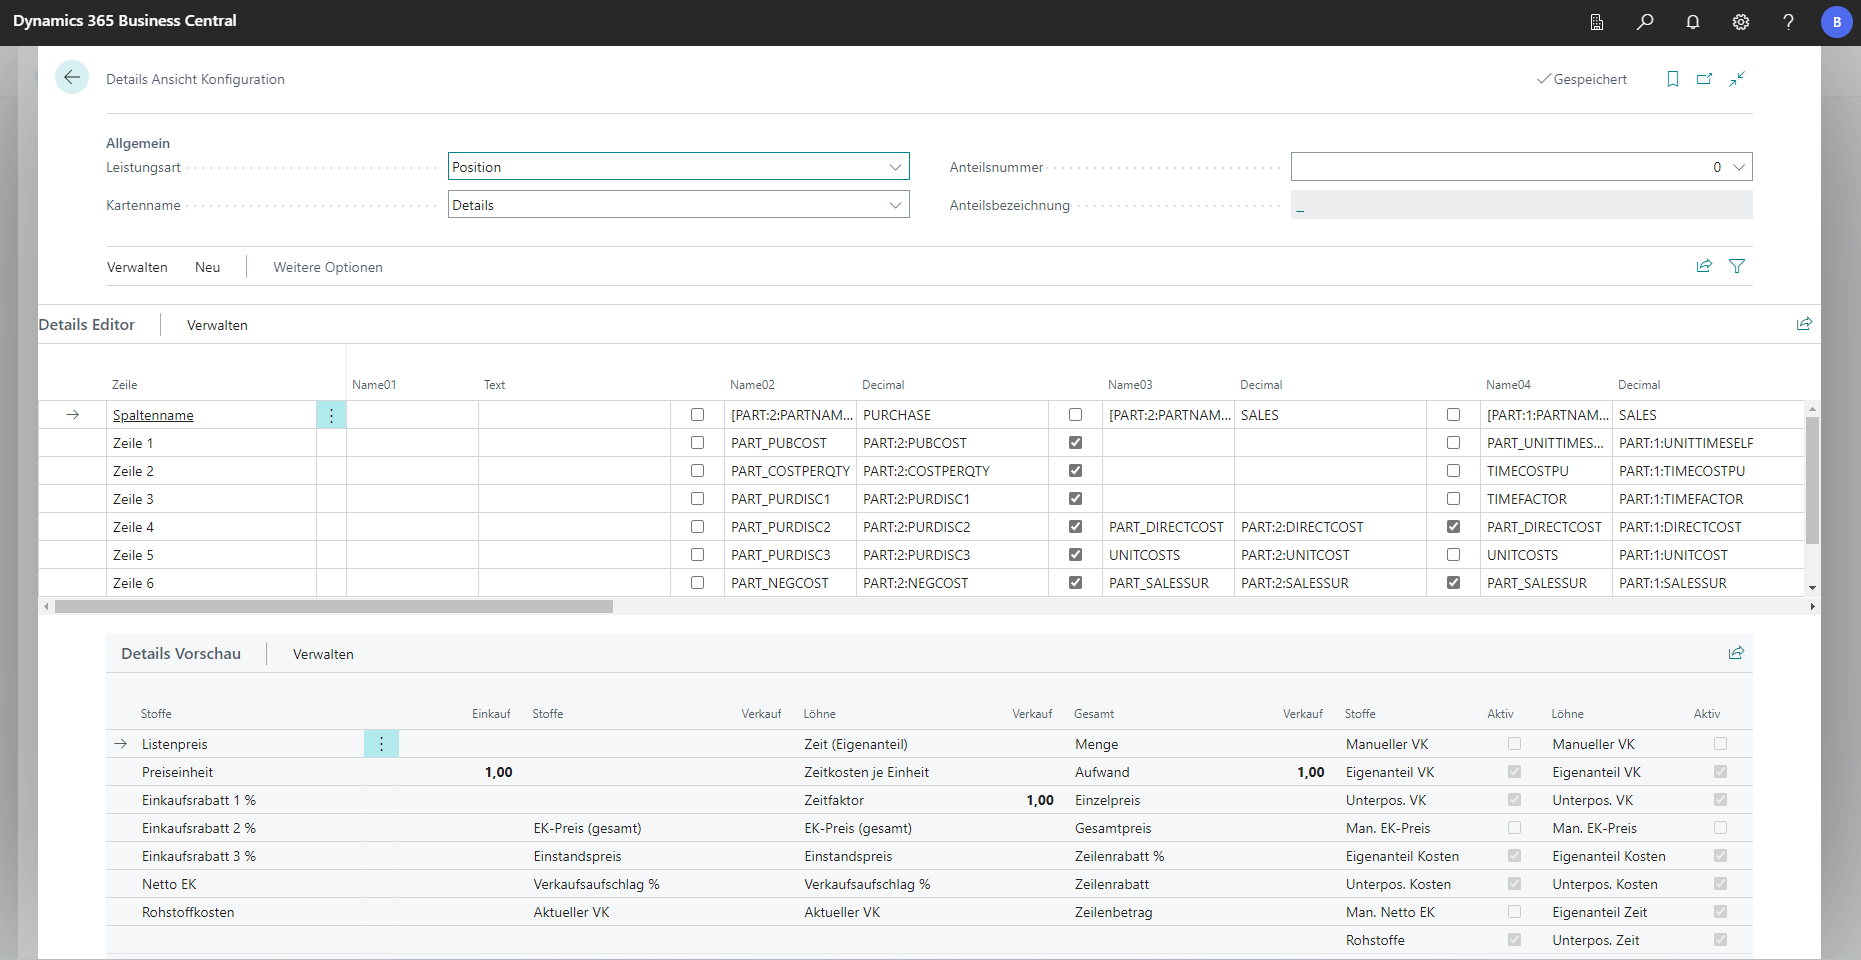Toggle the Spaltenname row checkbox before Name03
Image resolution: width=1861 pixels, height=960 pixels.
coord(1076,415)
